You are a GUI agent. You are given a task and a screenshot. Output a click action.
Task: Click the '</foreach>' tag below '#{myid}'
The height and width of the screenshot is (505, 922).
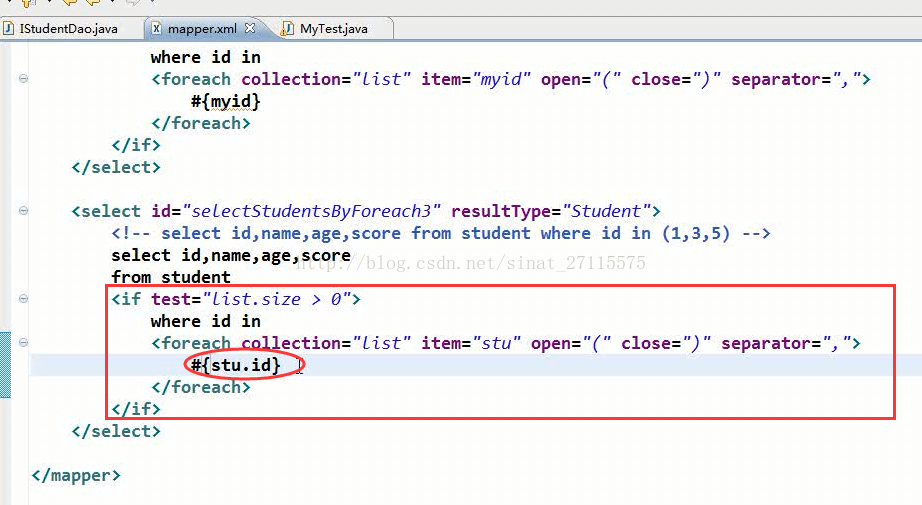[x=201, y=123]
